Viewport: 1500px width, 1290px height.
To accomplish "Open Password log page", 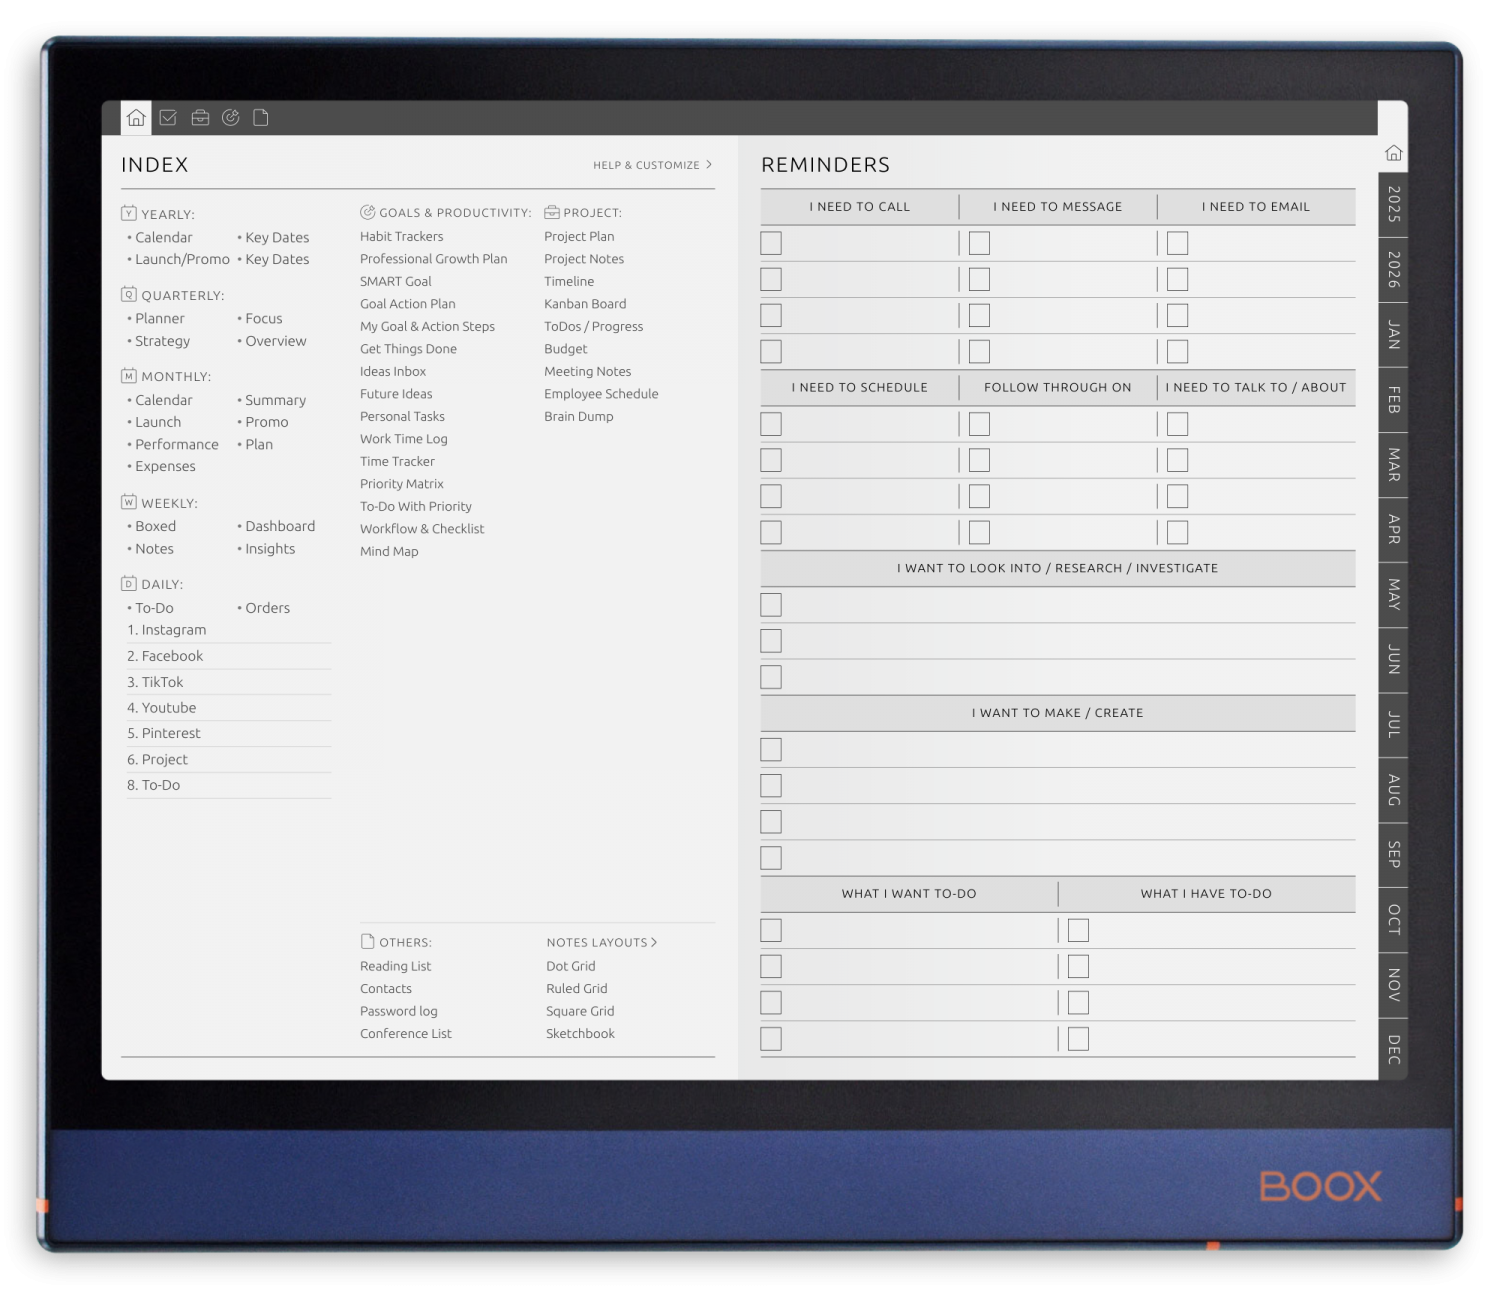I will pyautogui.click(x=398, y=1011).
